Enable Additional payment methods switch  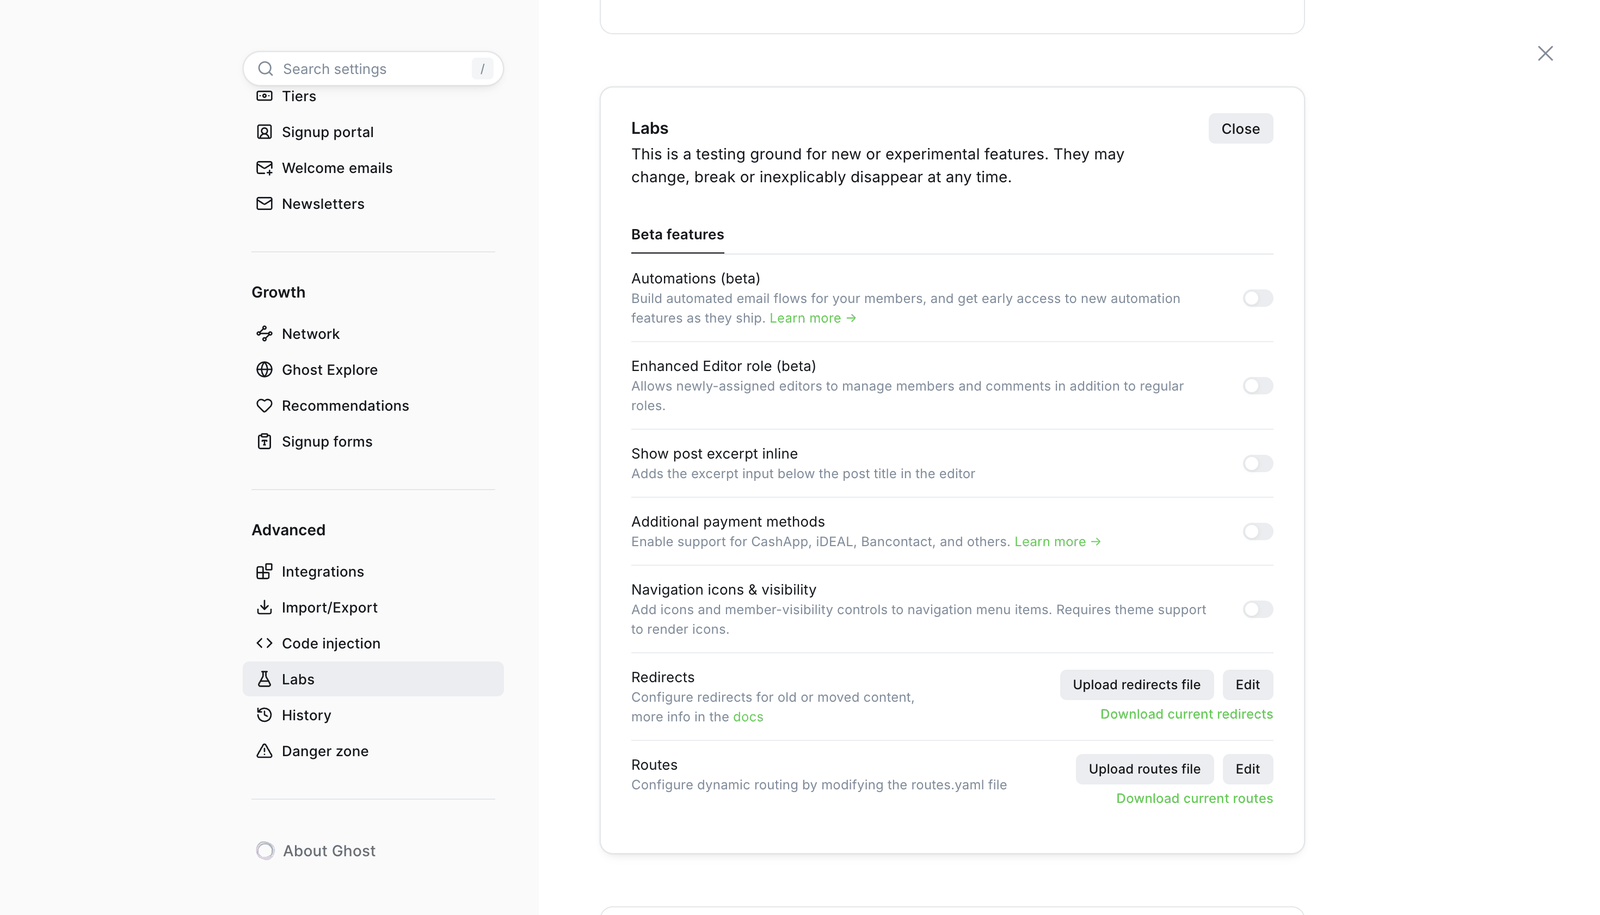tap(1258, 532)
